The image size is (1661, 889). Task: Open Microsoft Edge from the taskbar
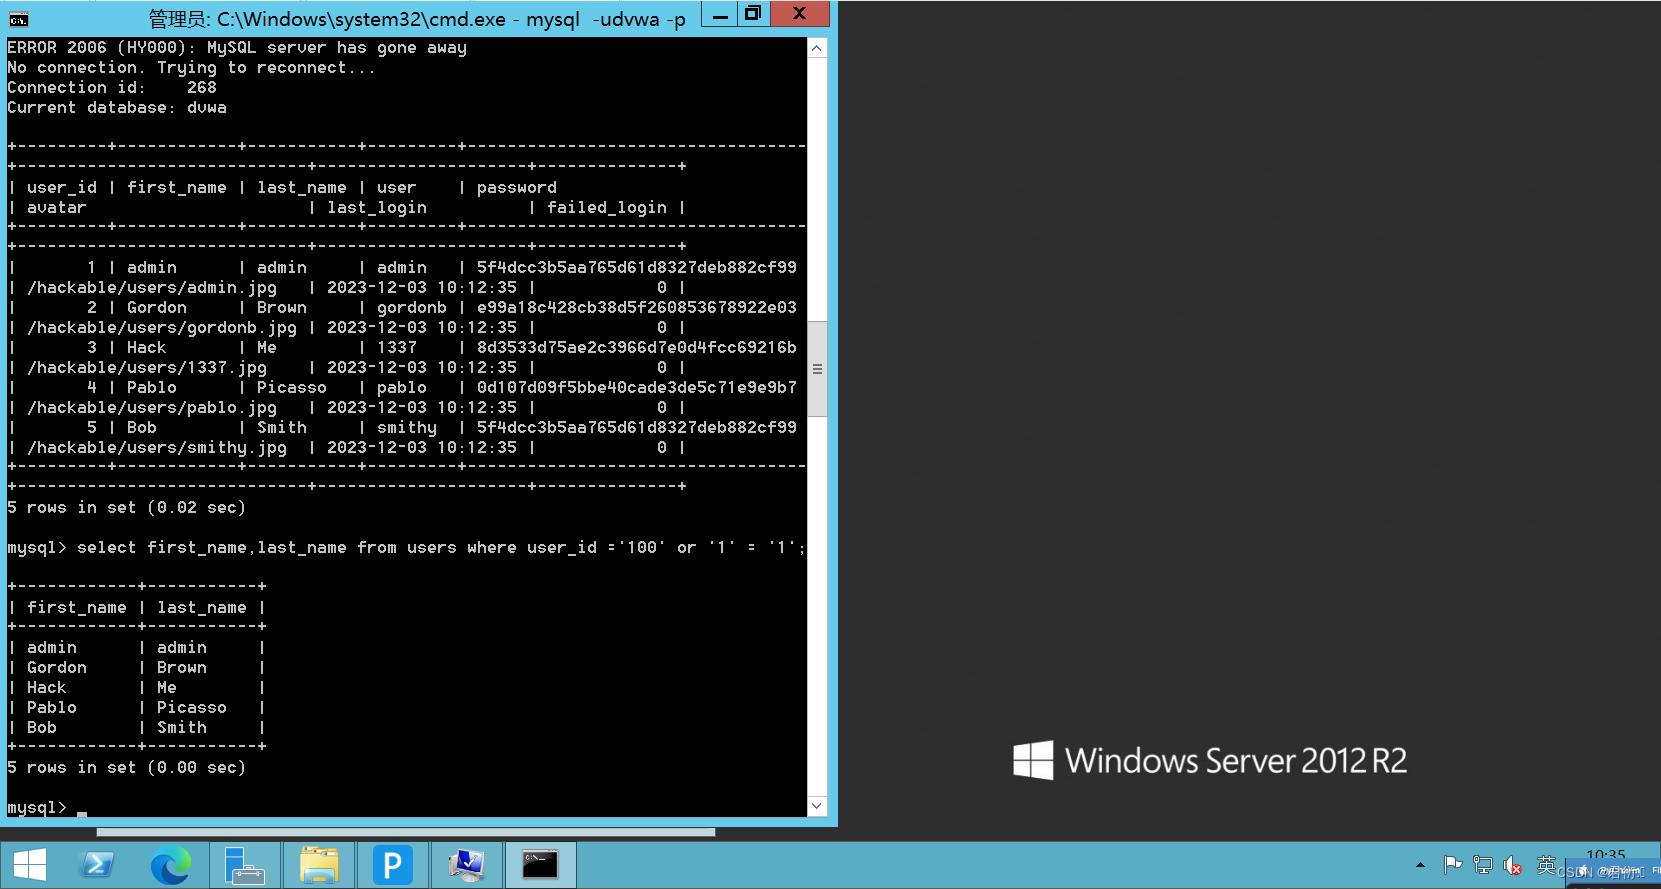(171, 865)
